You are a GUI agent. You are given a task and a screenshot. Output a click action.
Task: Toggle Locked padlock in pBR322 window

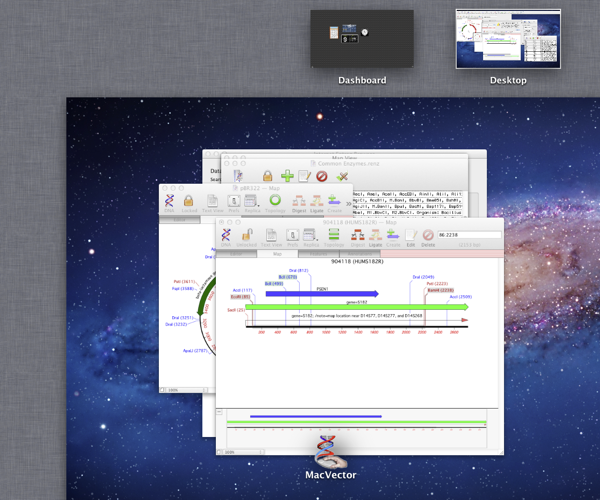(x=188, y=202)
